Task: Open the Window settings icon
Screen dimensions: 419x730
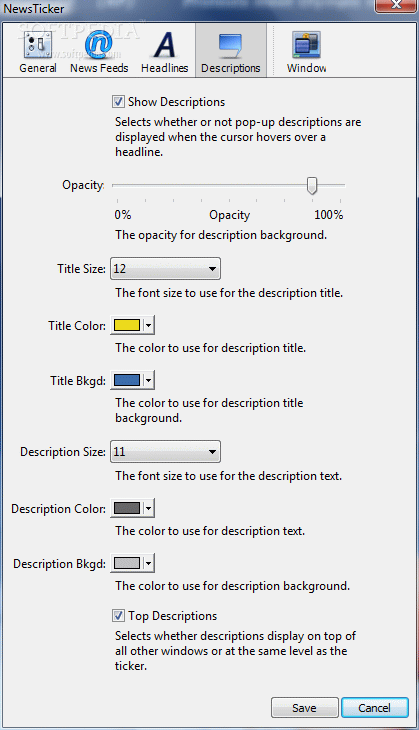Action: (306, 45)
